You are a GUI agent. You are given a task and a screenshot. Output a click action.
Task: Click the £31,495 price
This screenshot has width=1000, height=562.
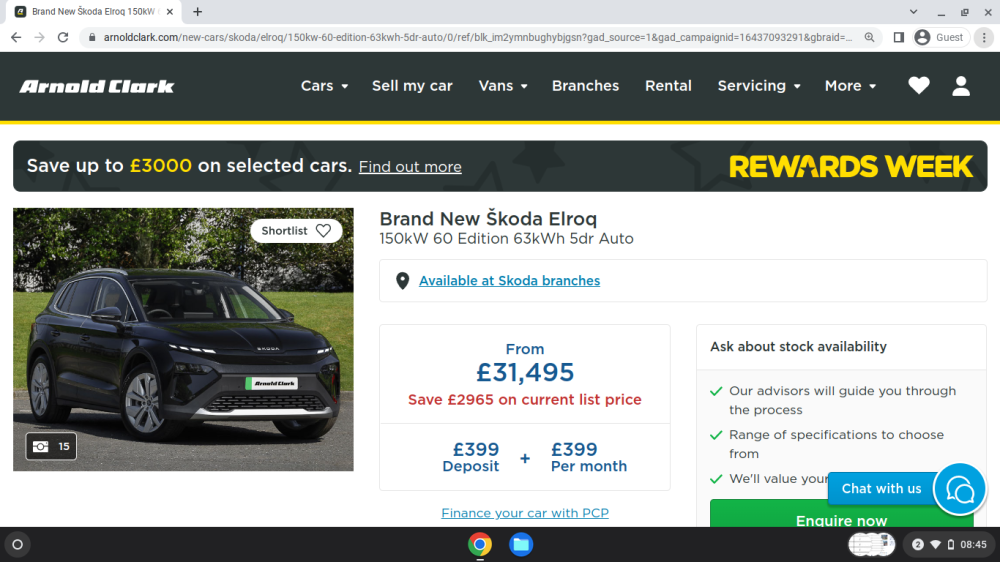pos(525,373)
